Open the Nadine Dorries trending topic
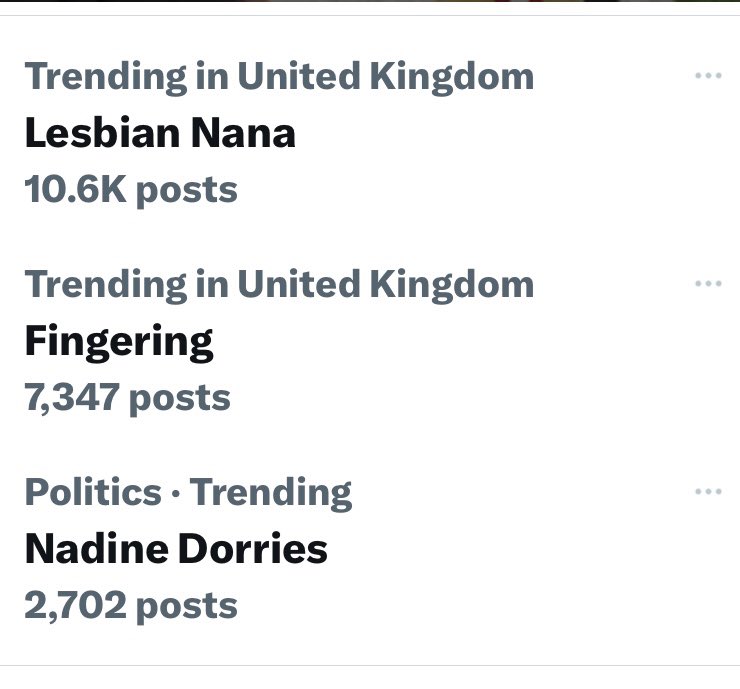This screenshot has width=740, height=689. 176,549
